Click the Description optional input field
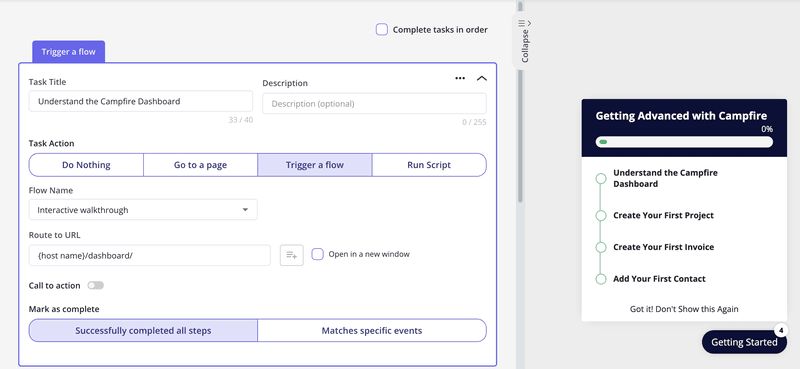 tap(374, 103)
